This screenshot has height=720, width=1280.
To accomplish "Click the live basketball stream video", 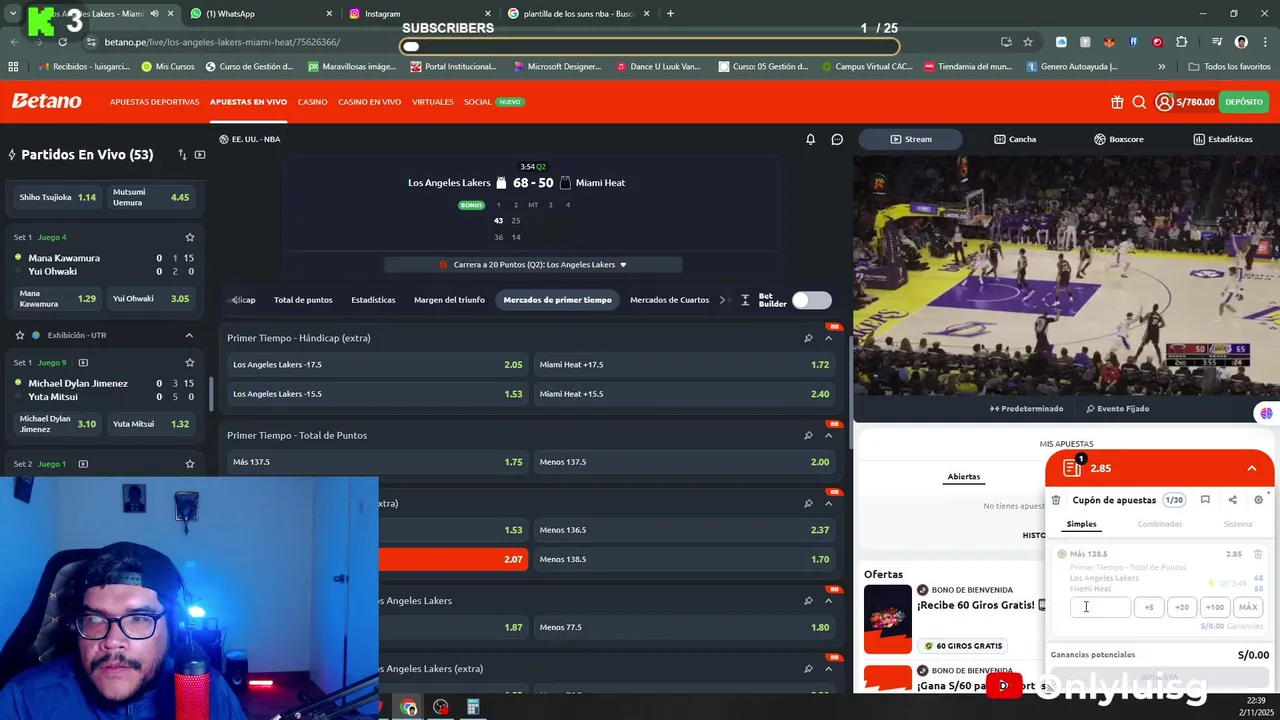I will click(1066, 275).
